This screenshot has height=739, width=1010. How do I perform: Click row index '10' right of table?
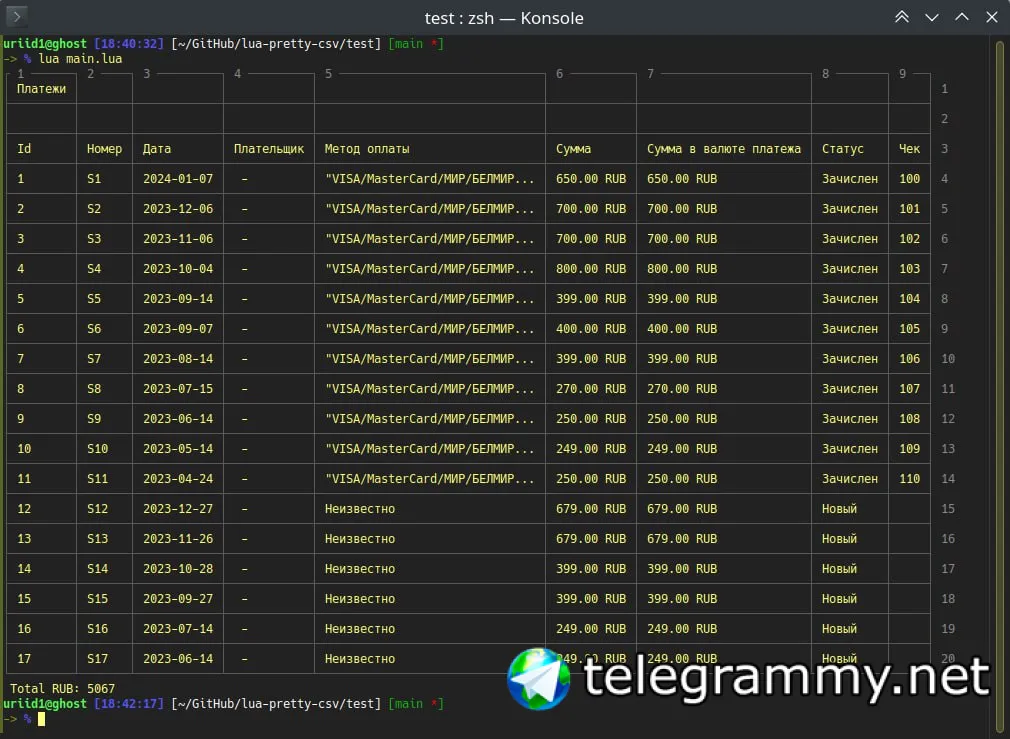(x=948, y=358)
